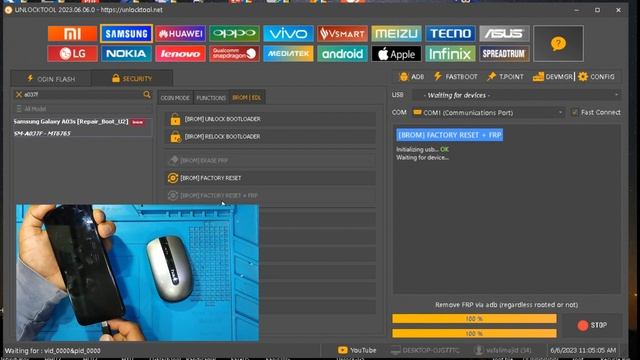This screenshot has height=360, width=640.
Task: Click the 'Waiting for device...' log line
Action: pyautogui.click(x=422, y=158)
